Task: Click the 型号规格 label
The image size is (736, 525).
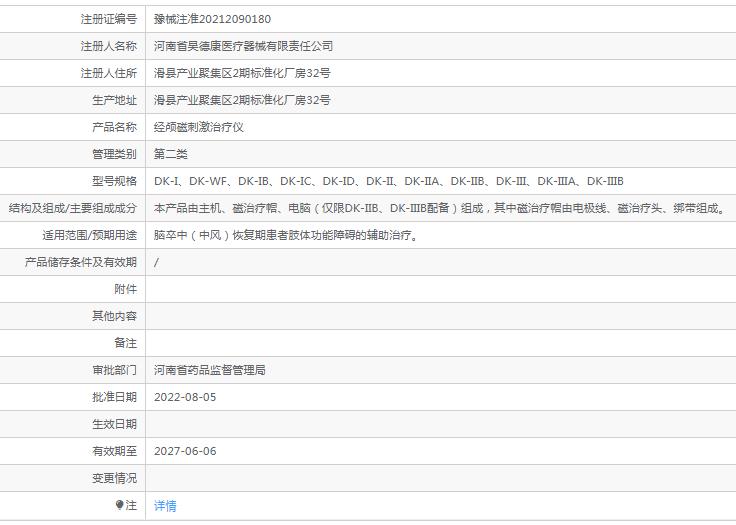Action: click(114, 181)
